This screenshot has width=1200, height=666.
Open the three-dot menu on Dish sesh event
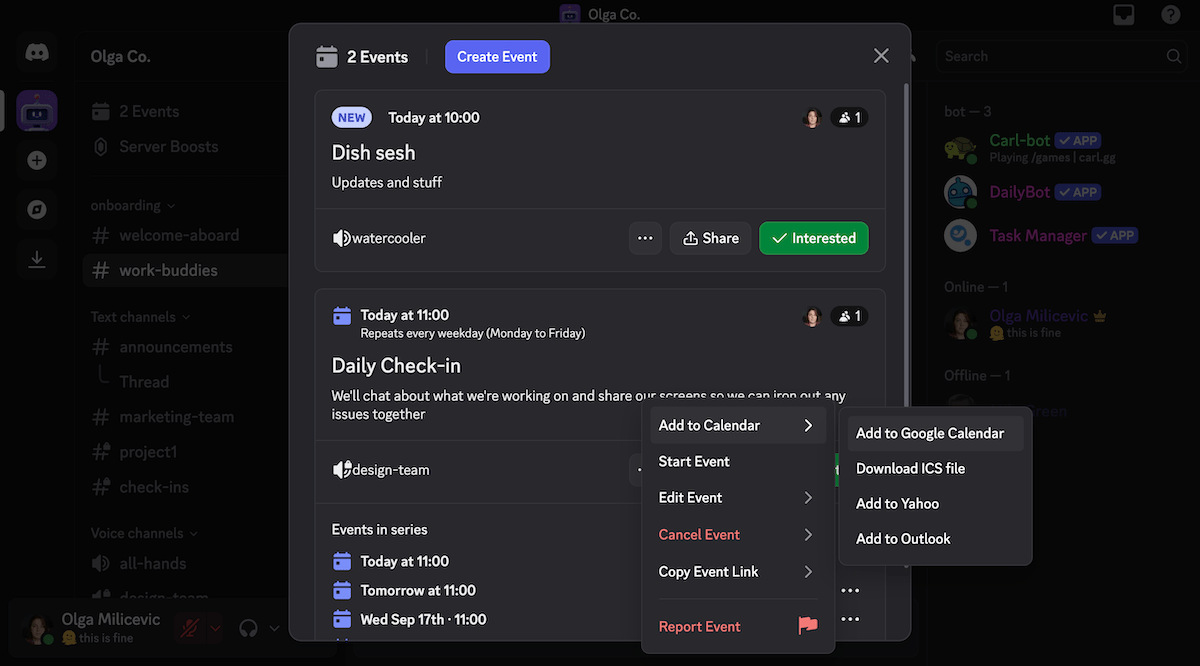(x=645, y=238)
